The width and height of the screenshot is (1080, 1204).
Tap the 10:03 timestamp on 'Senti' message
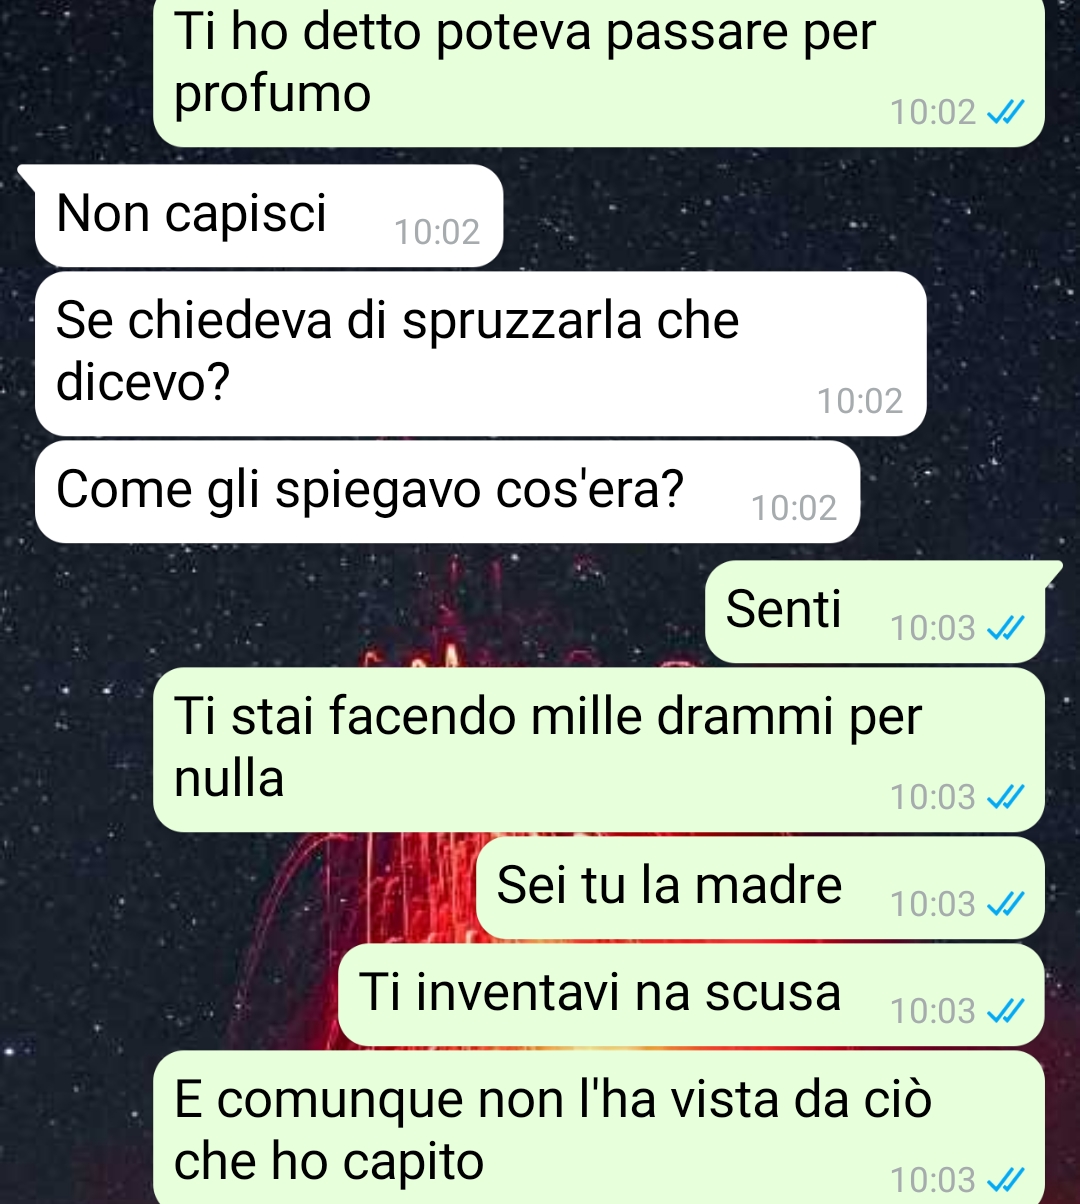coord(932,628)
